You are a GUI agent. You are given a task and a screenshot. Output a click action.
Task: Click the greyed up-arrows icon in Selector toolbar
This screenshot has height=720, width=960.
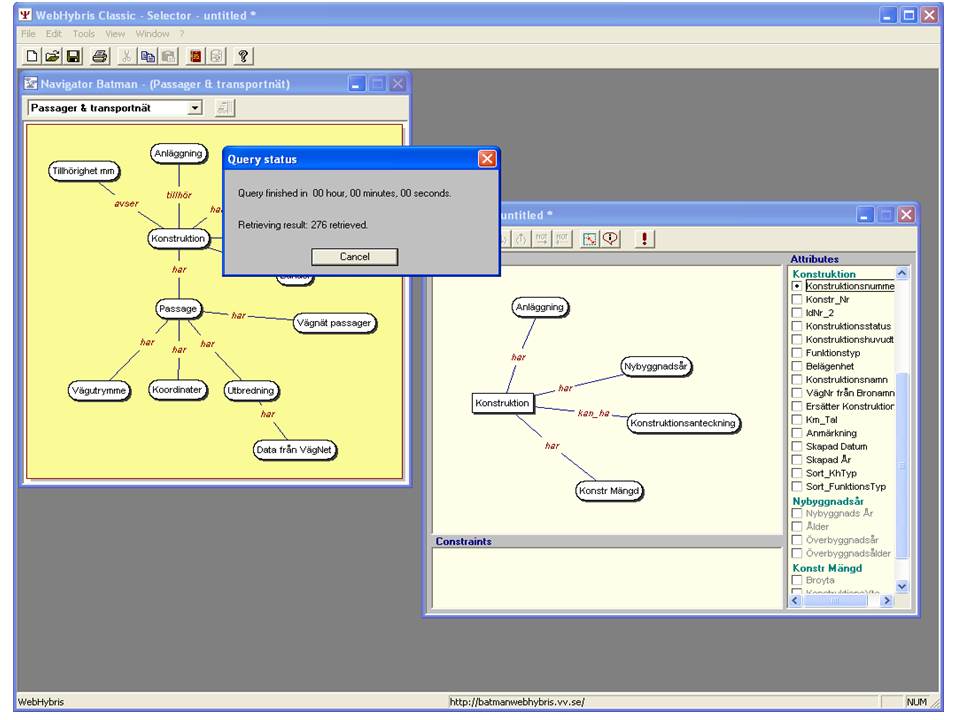(x=521, y=239)
